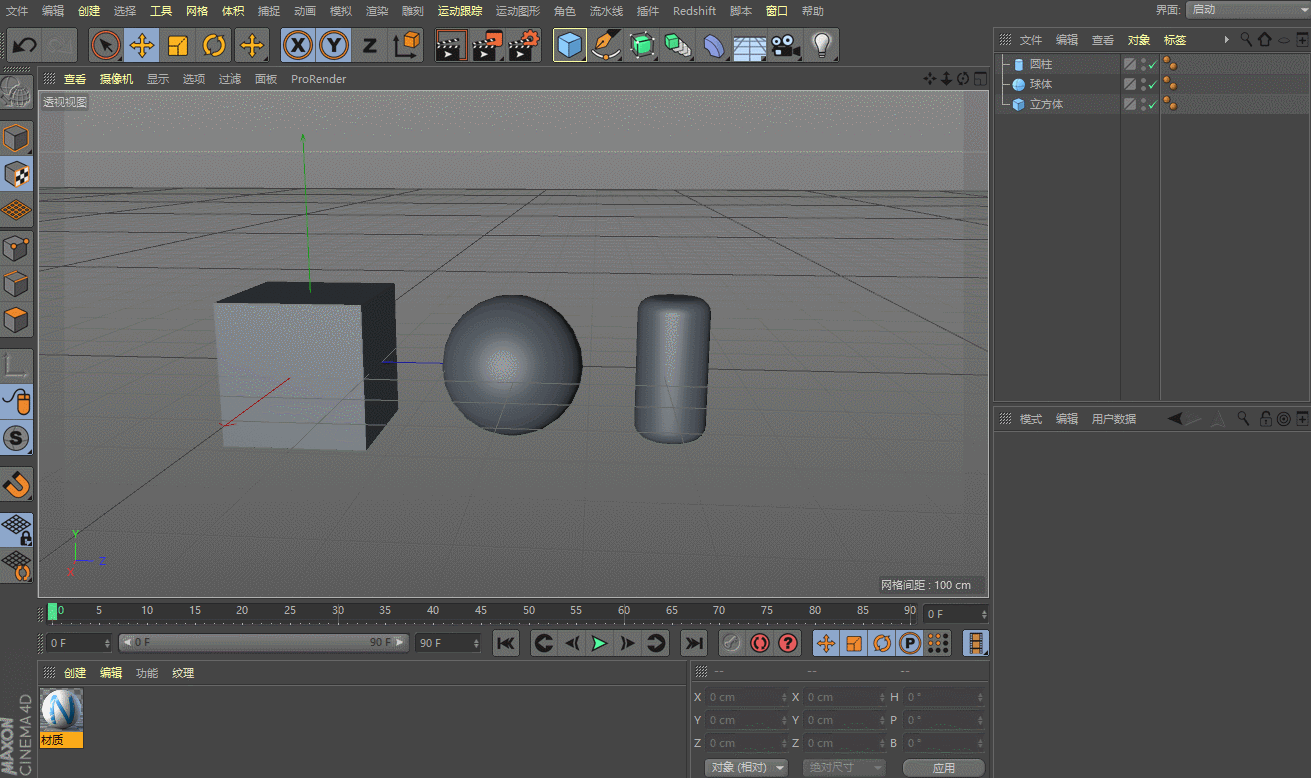Screen dimensions: 1311x778
Task: Click the cube primitive icon
Action: click(x=569, y=45)
